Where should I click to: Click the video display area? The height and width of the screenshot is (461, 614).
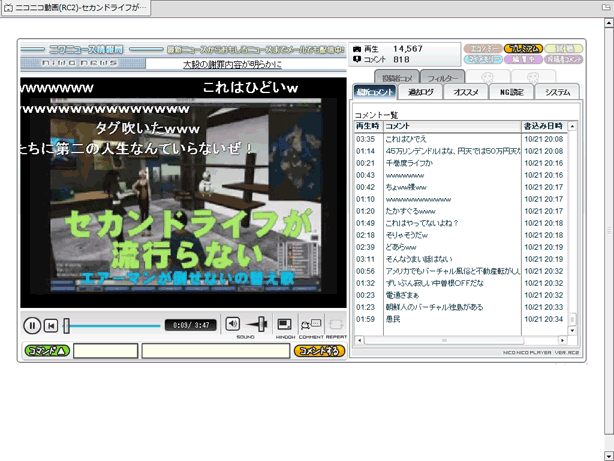(183, 193)
